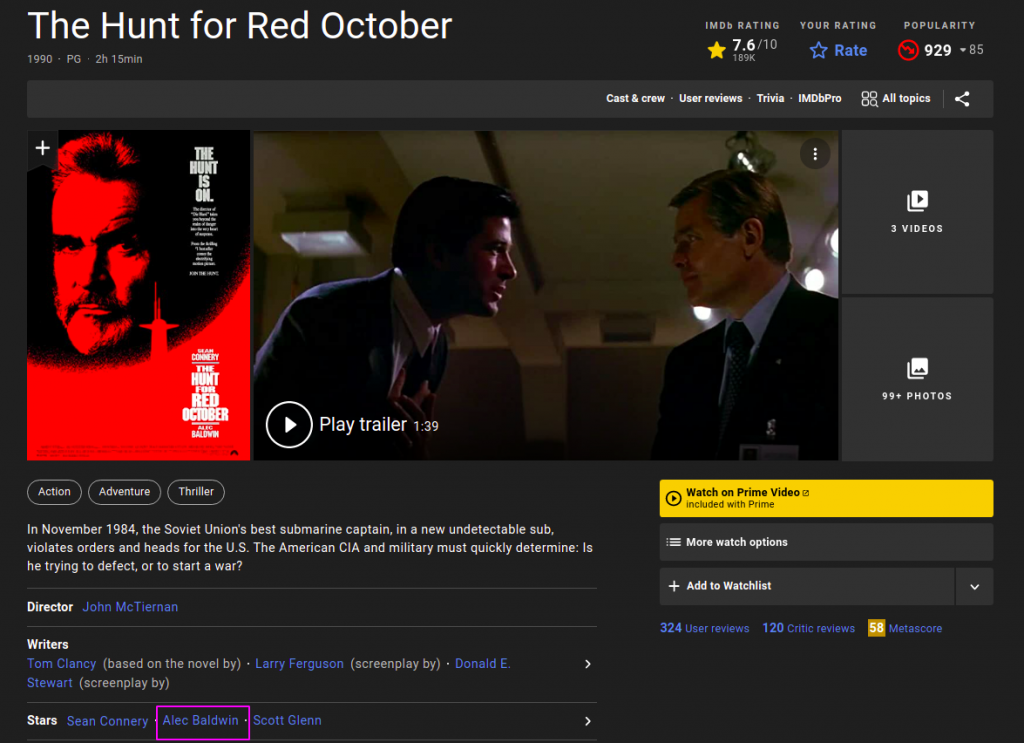Image resolution: width=1024 pixels, height=743 pixels.
Task: Open the 3 Videos gallery tile
Action: point(917,212)
